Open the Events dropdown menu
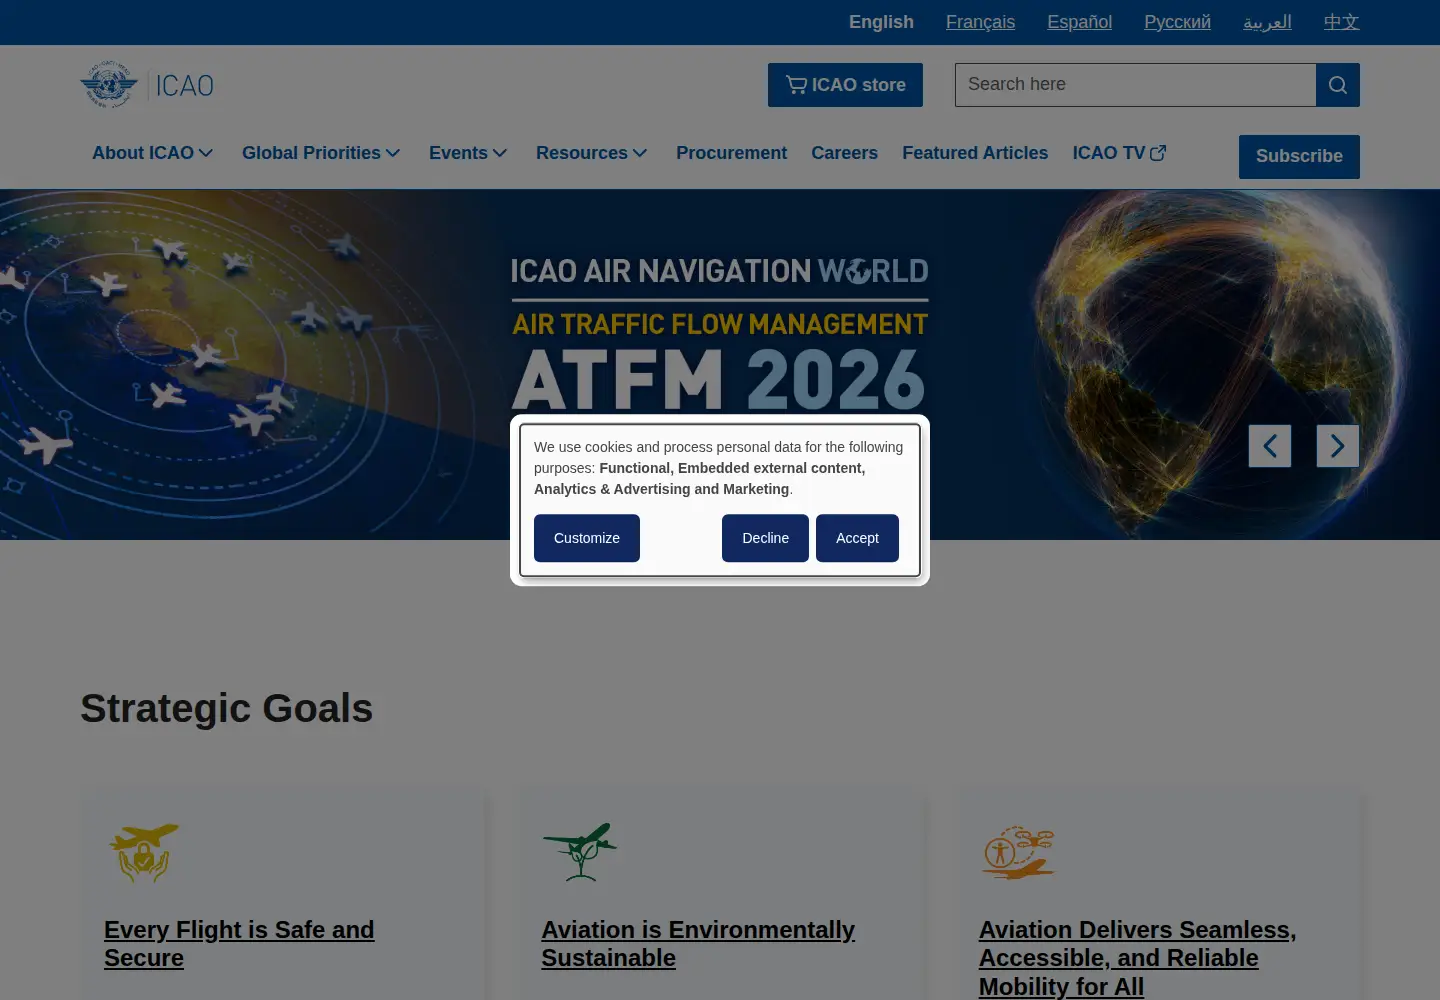This screenshot has width=1440, height=1000. coord(468,153)
